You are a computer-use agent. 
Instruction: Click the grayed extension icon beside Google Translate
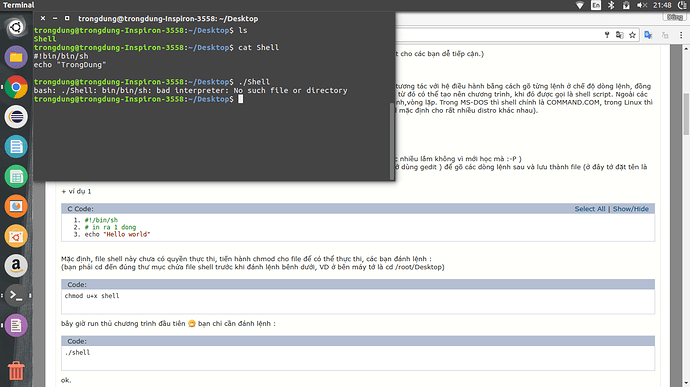pos(665,35)
